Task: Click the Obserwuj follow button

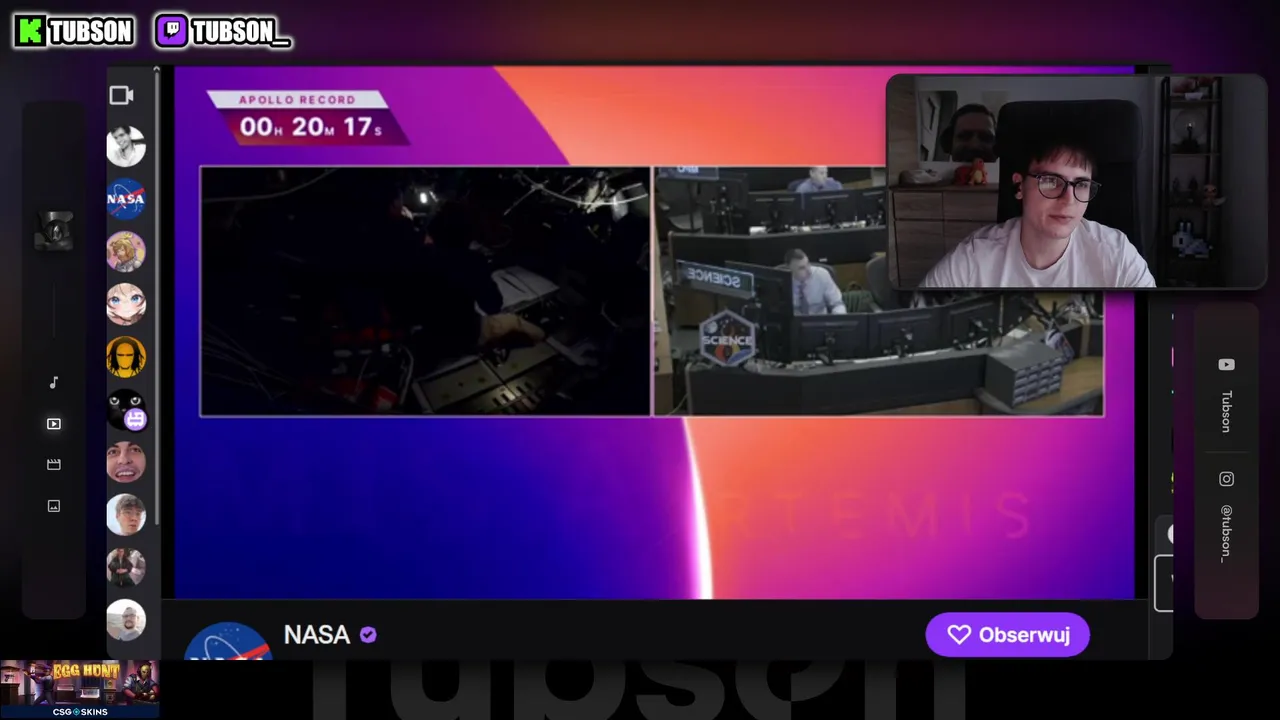Action: coord(1007,635)
